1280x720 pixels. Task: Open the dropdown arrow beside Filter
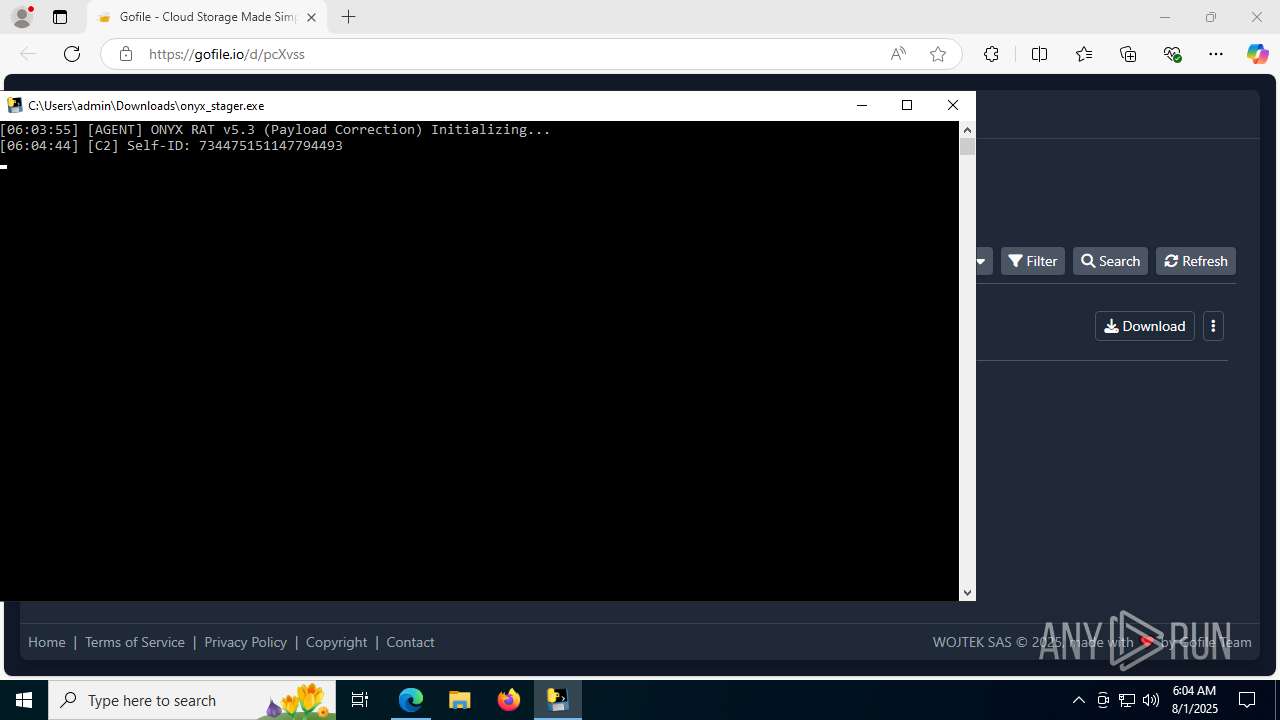(983, 261)
